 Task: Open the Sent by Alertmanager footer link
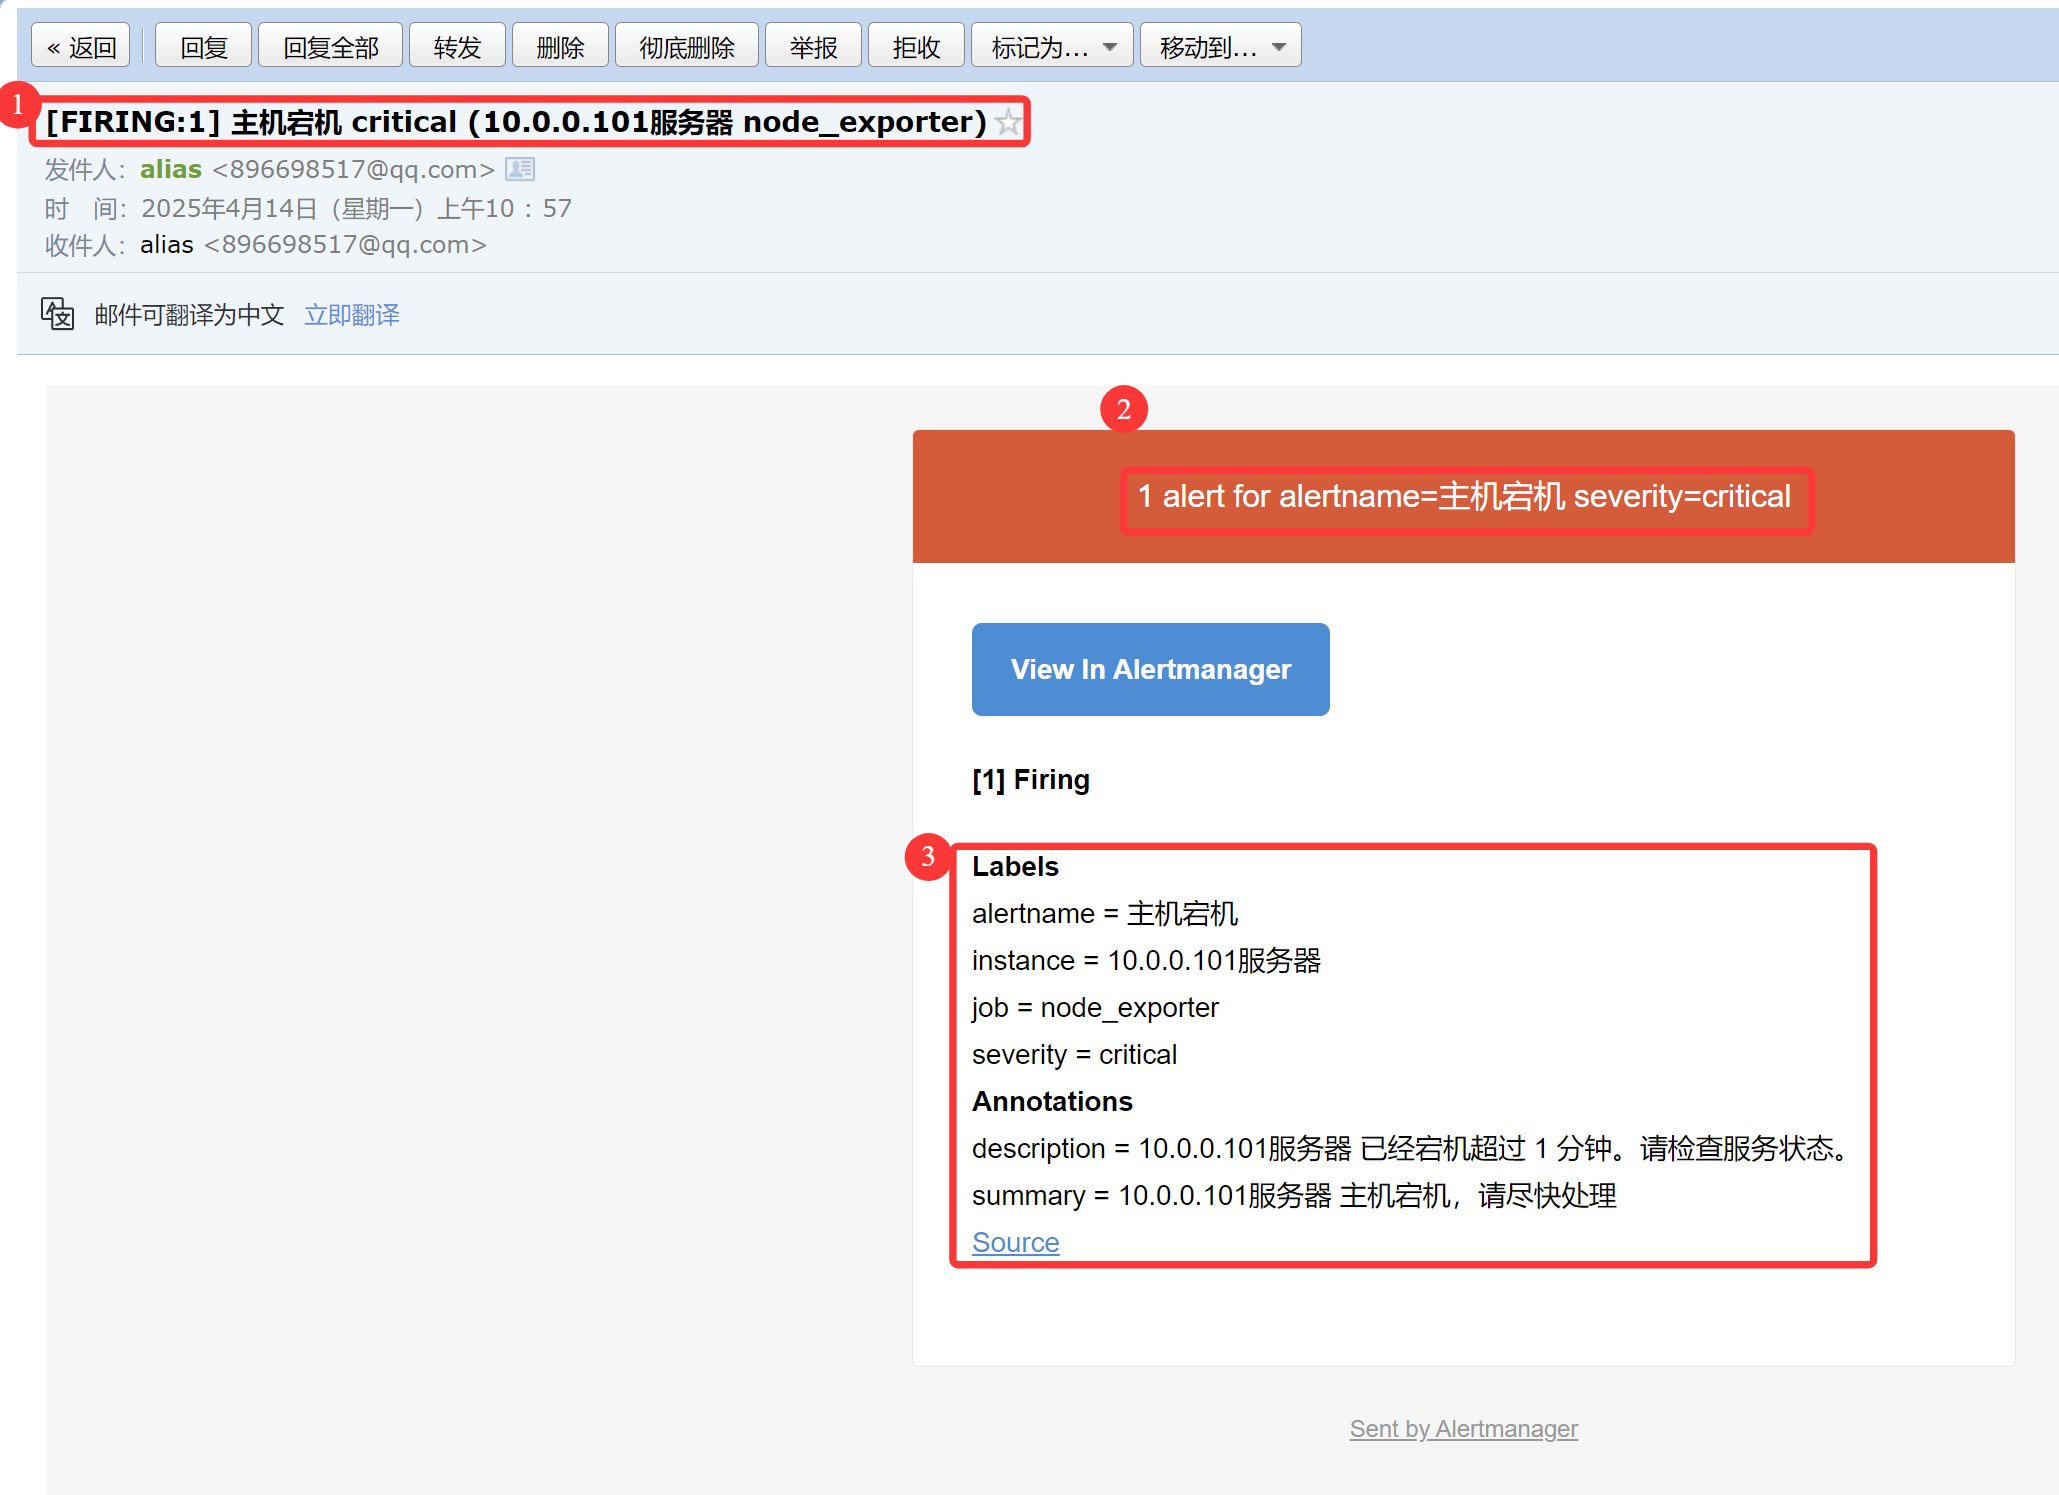(x=1463, y=1429)
